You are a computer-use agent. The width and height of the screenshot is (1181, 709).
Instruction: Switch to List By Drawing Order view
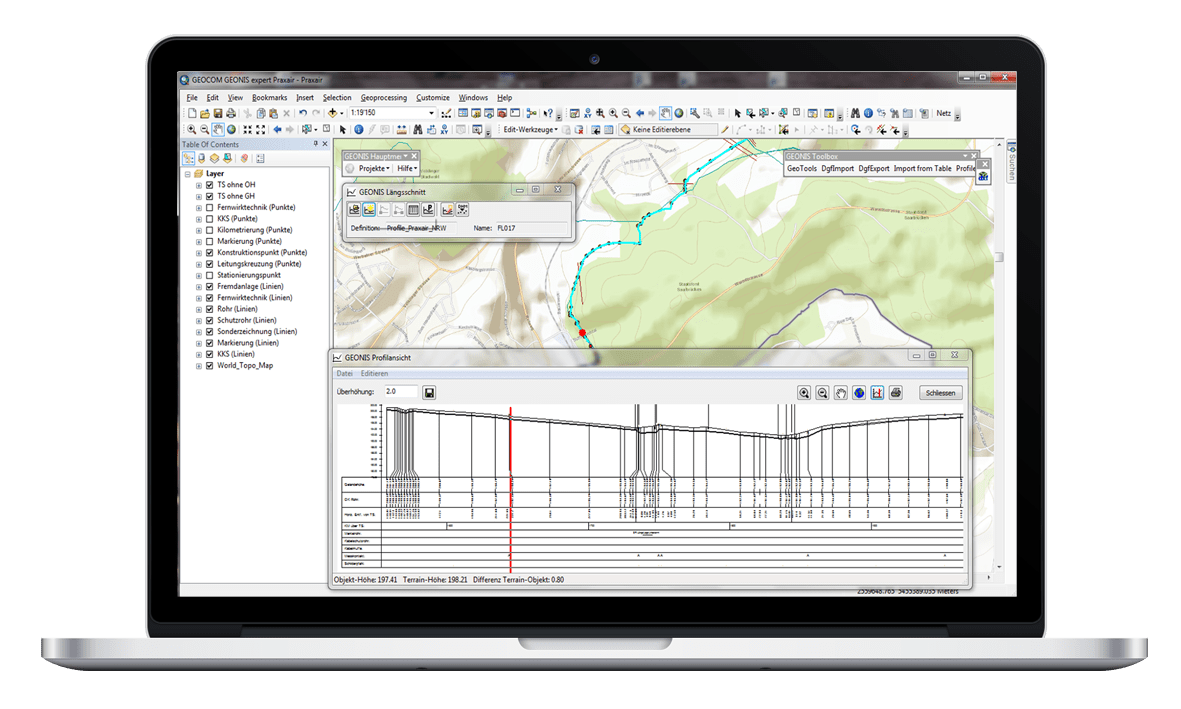[x=188, y=158]
